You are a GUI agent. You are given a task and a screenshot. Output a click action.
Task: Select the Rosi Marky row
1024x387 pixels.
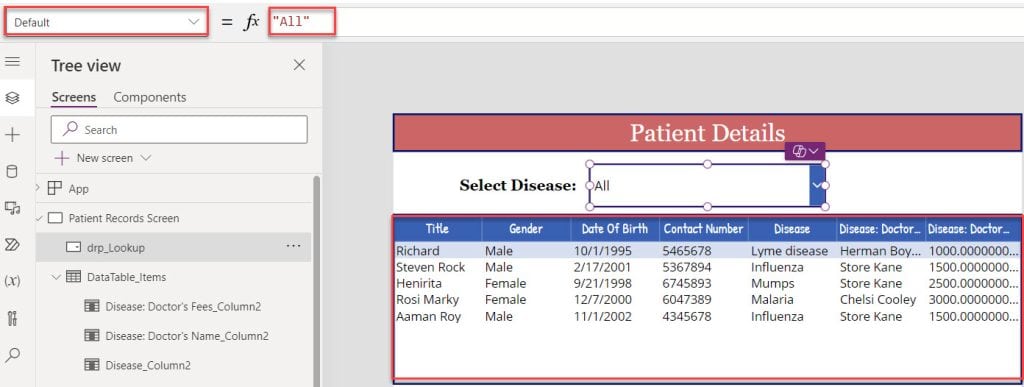click(707, 300)
